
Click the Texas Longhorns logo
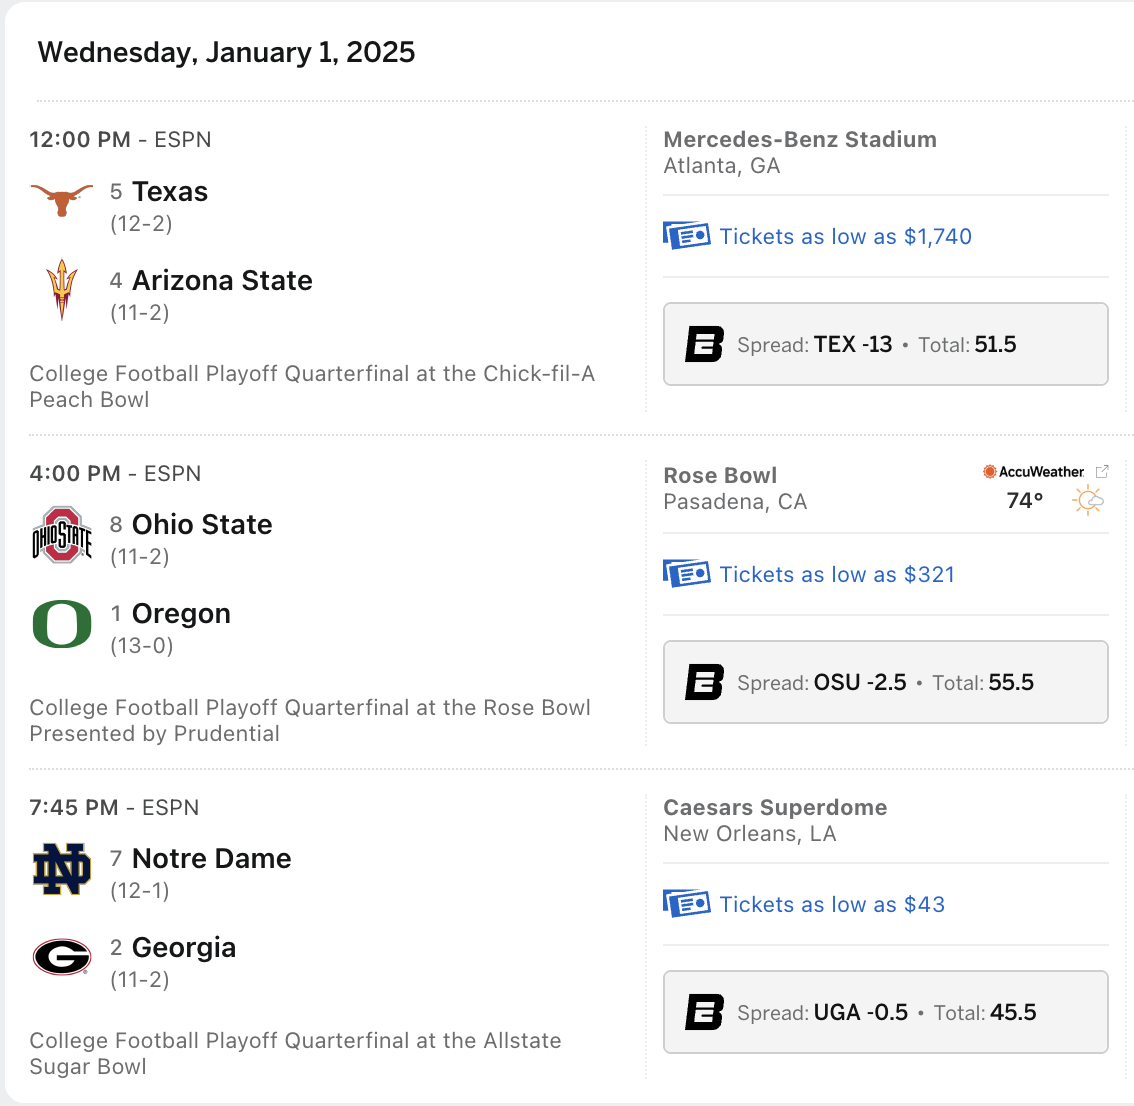(61, 200)
